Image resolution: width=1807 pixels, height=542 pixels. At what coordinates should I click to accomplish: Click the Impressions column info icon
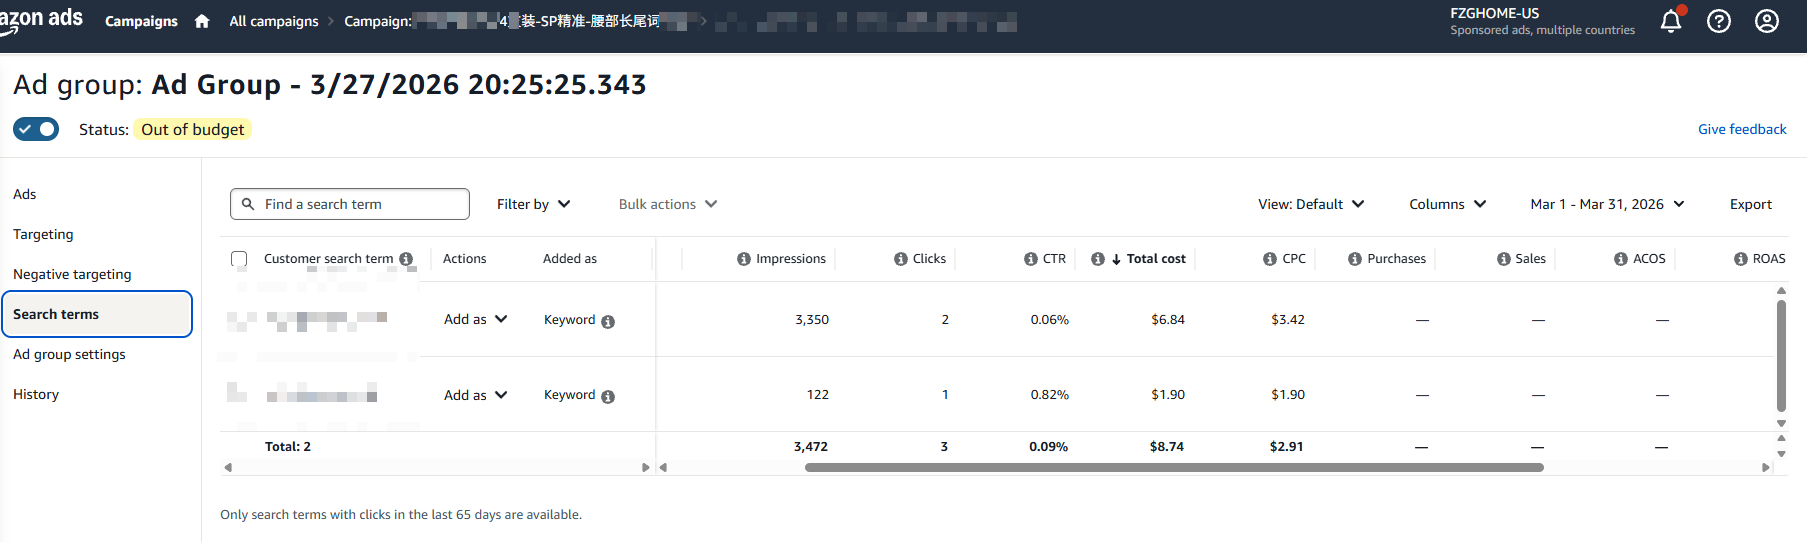click(x=743, y=259)
